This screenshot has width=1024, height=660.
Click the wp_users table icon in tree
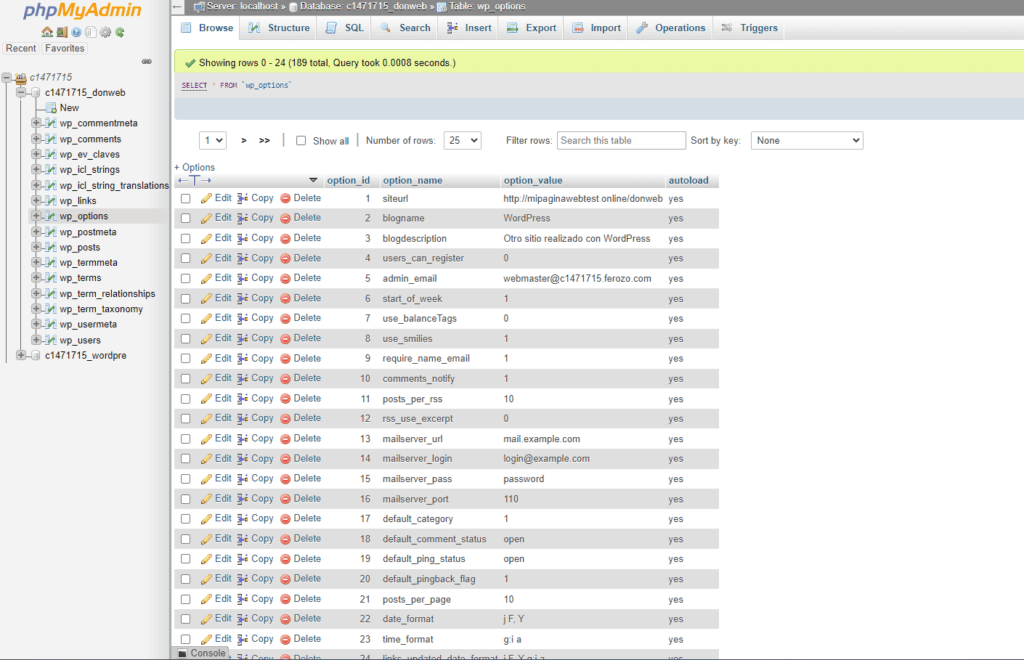coord(50,340)
